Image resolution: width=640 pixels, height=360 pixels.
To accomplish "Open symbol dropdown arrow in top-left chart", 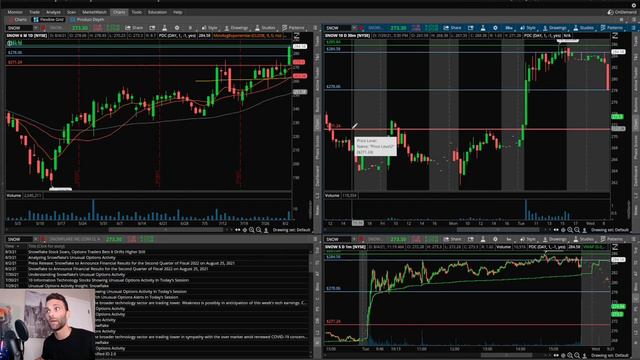I will (36, 28).
